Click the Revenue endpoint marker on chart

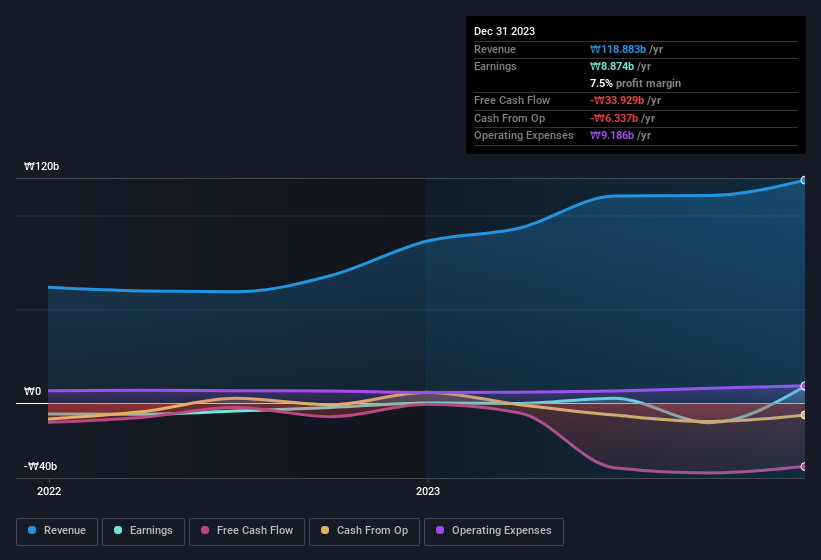[x=804, y=180]
